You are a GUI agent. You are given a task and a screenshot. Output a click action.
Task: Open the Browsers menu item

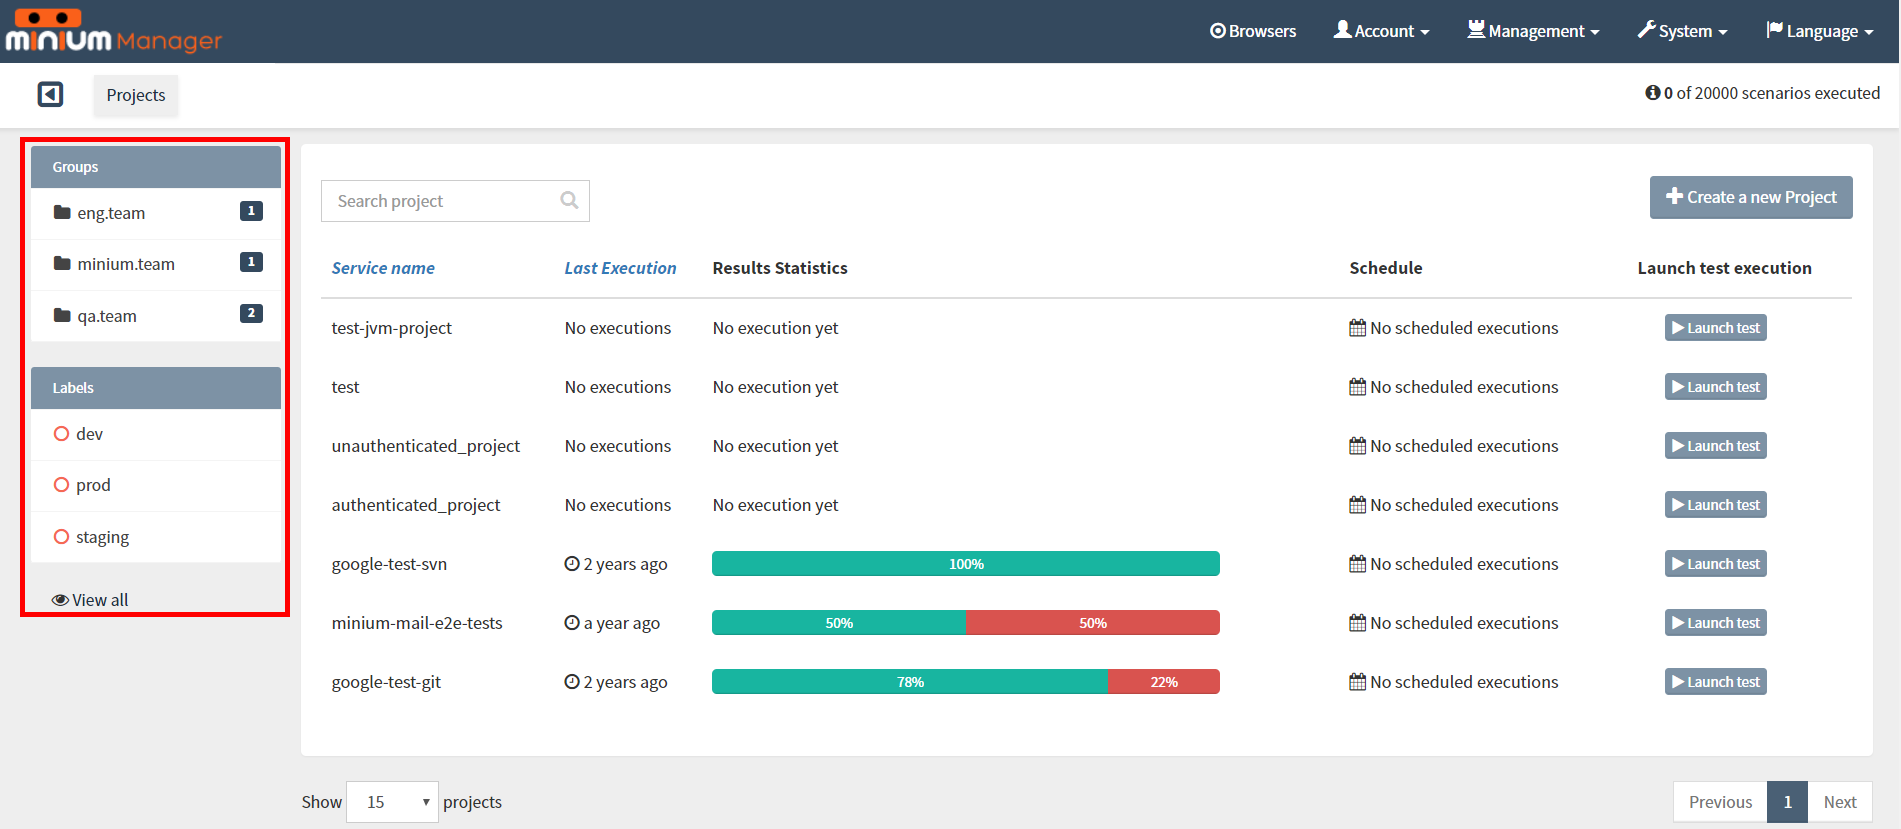point(1252,31)
